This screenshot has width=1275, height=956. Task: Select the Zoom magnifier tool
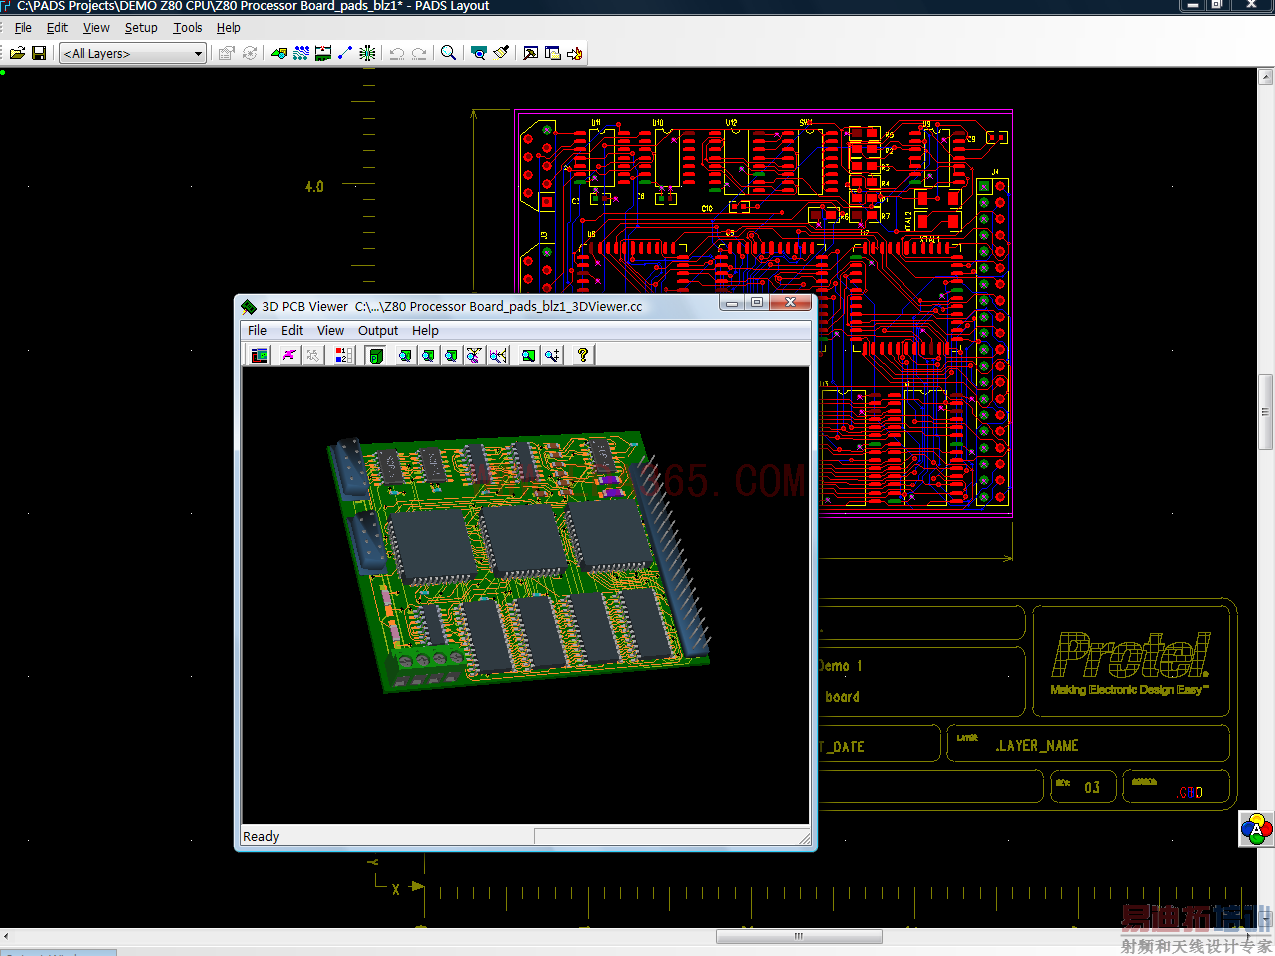(449, 53)
